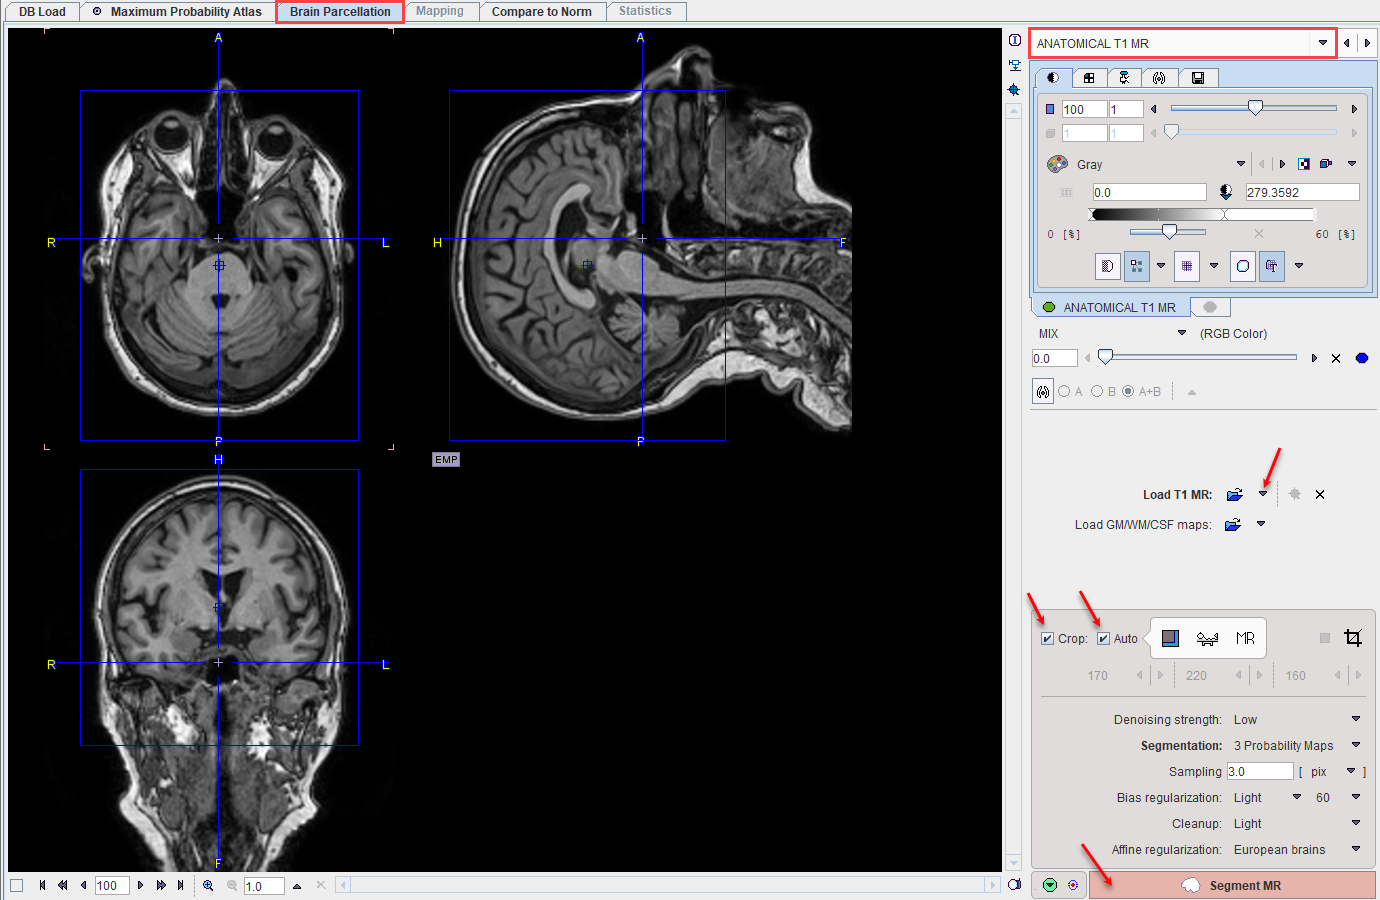The width and height of the screenshot is (1380, 900).
Task: Open folder icon for Load GM/WM/CSF maps
Action: (1233, 524)
